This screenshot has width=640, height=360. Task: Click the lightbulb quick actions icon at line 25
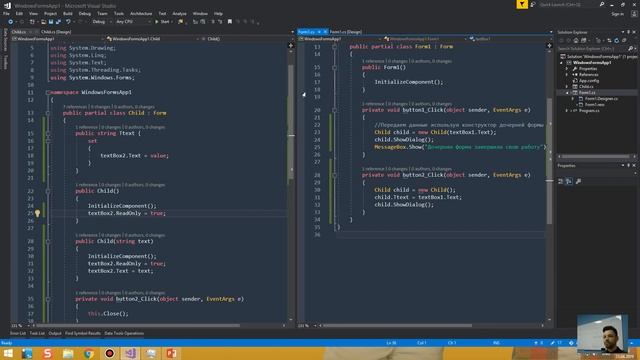click(x=38, y=213)
